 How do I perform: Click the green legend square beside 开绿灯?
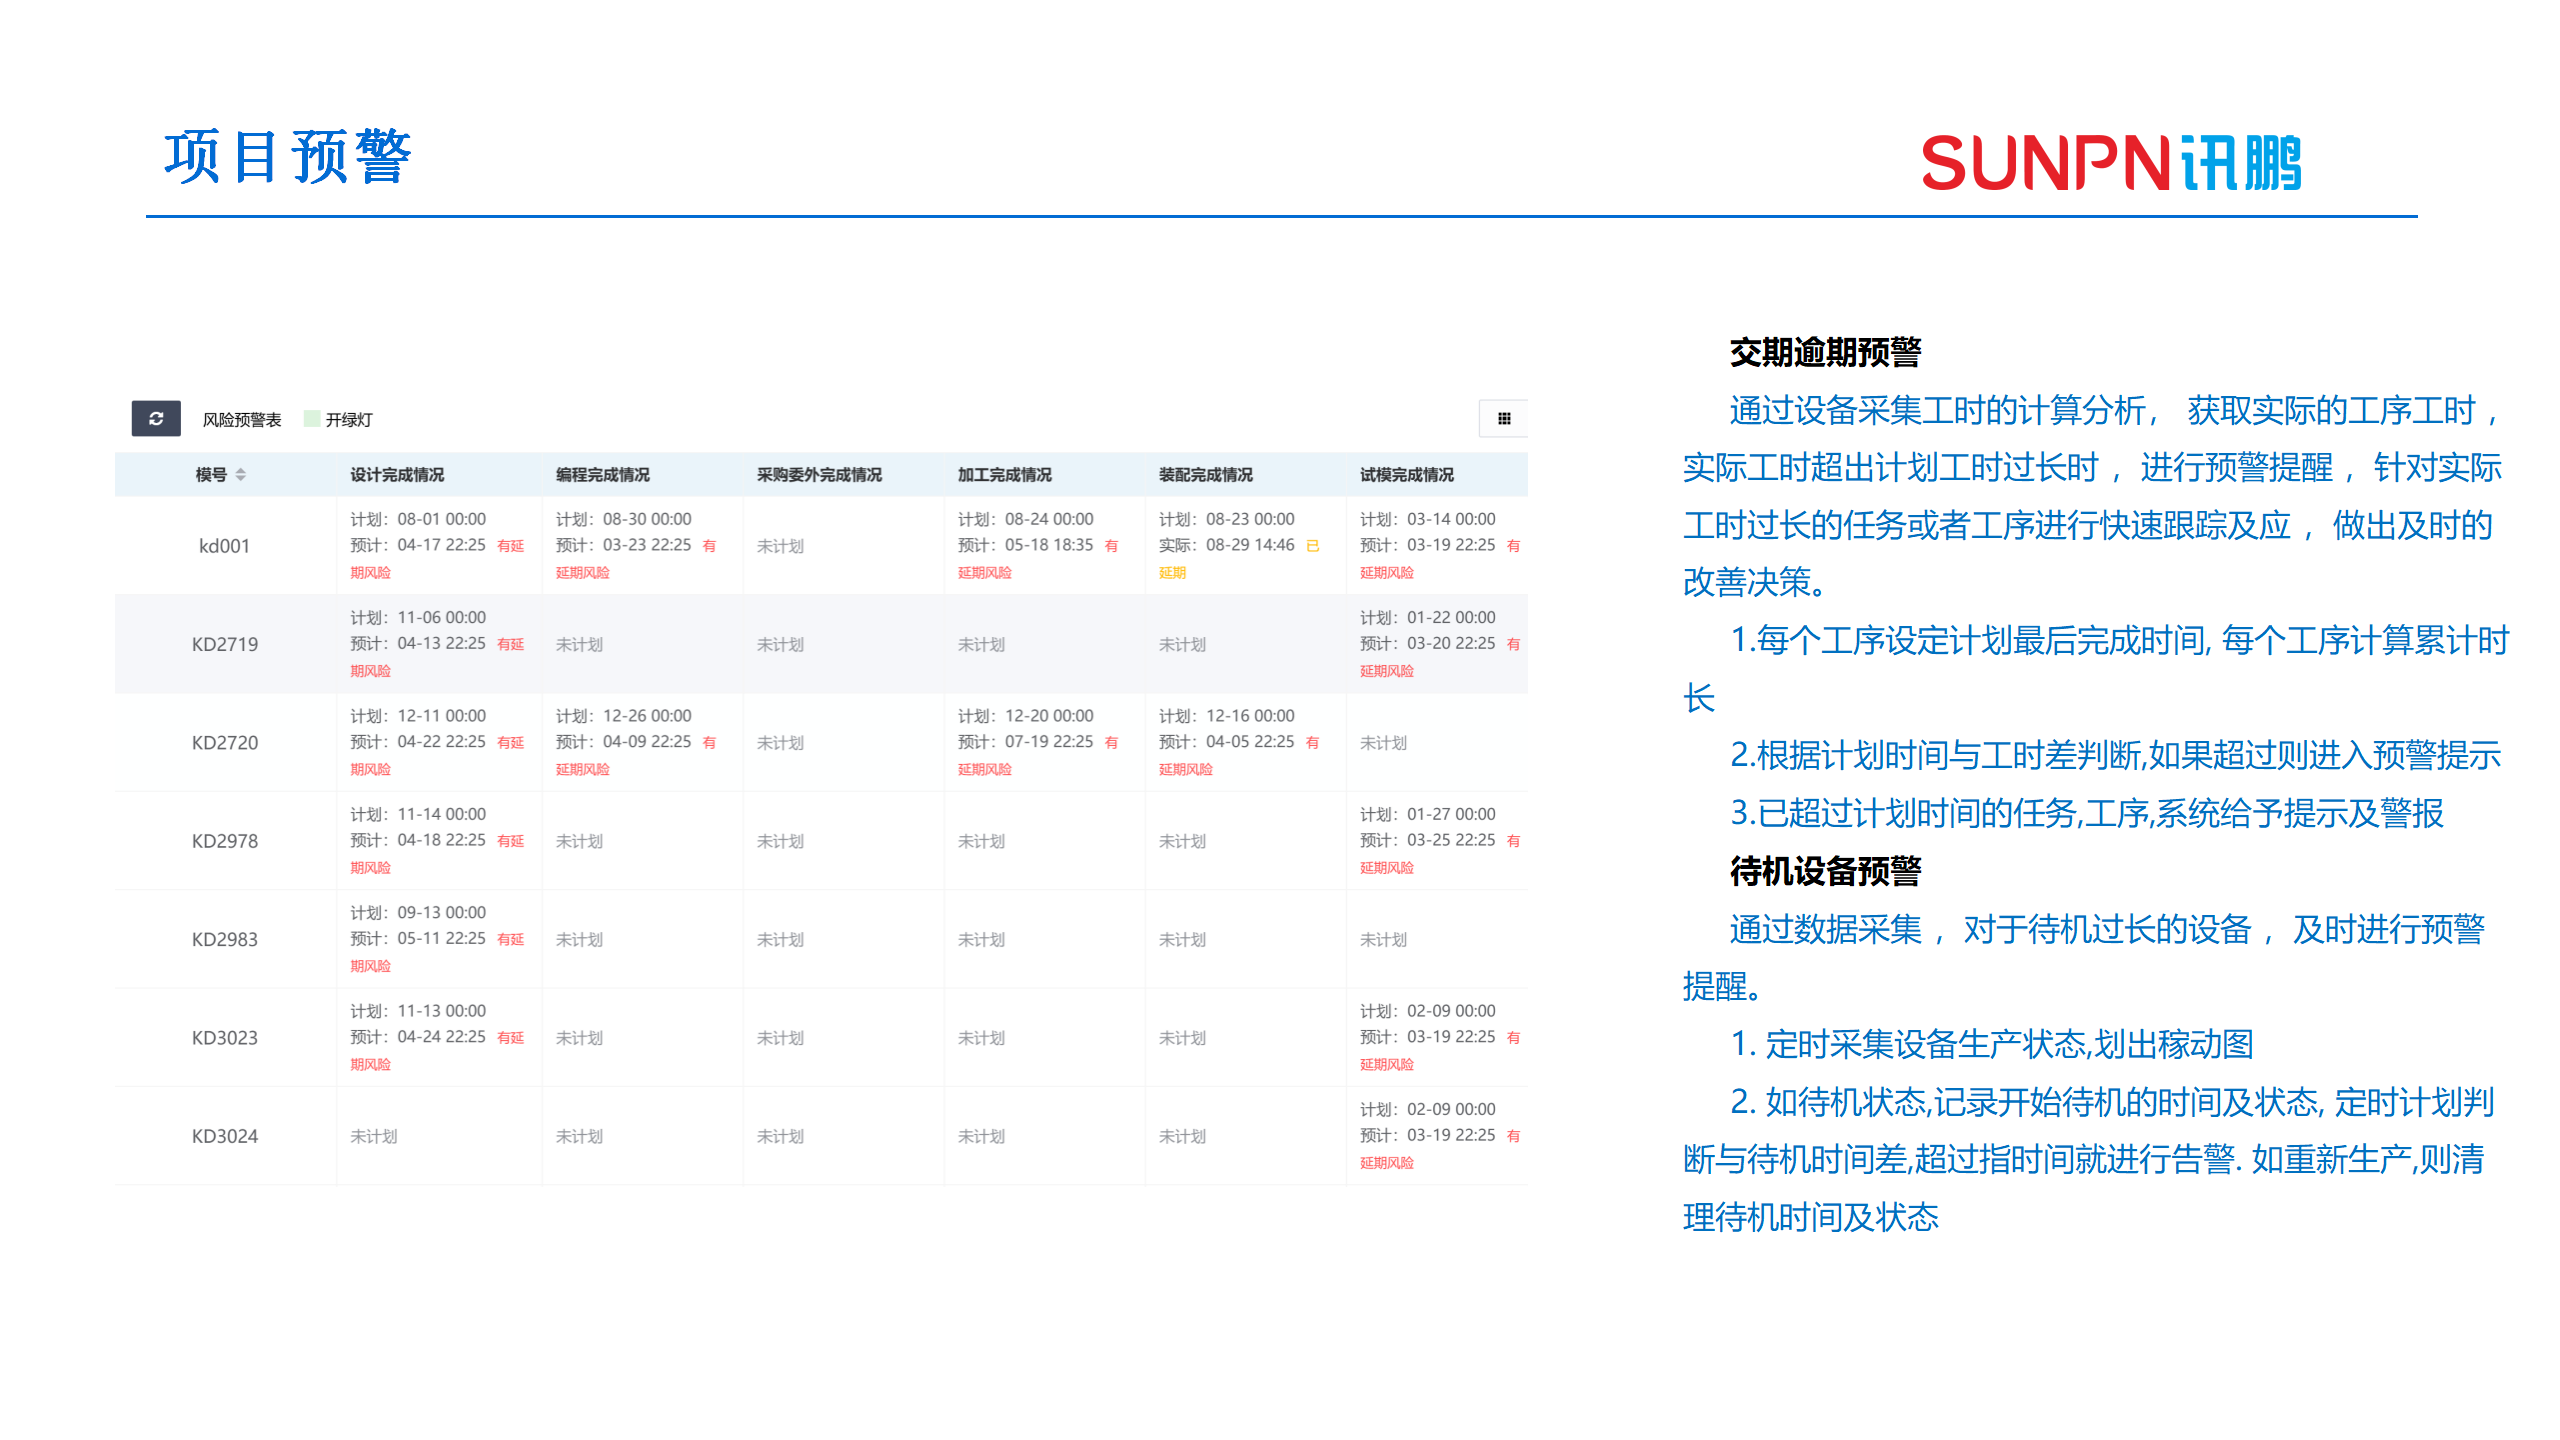tap(310, 418)
